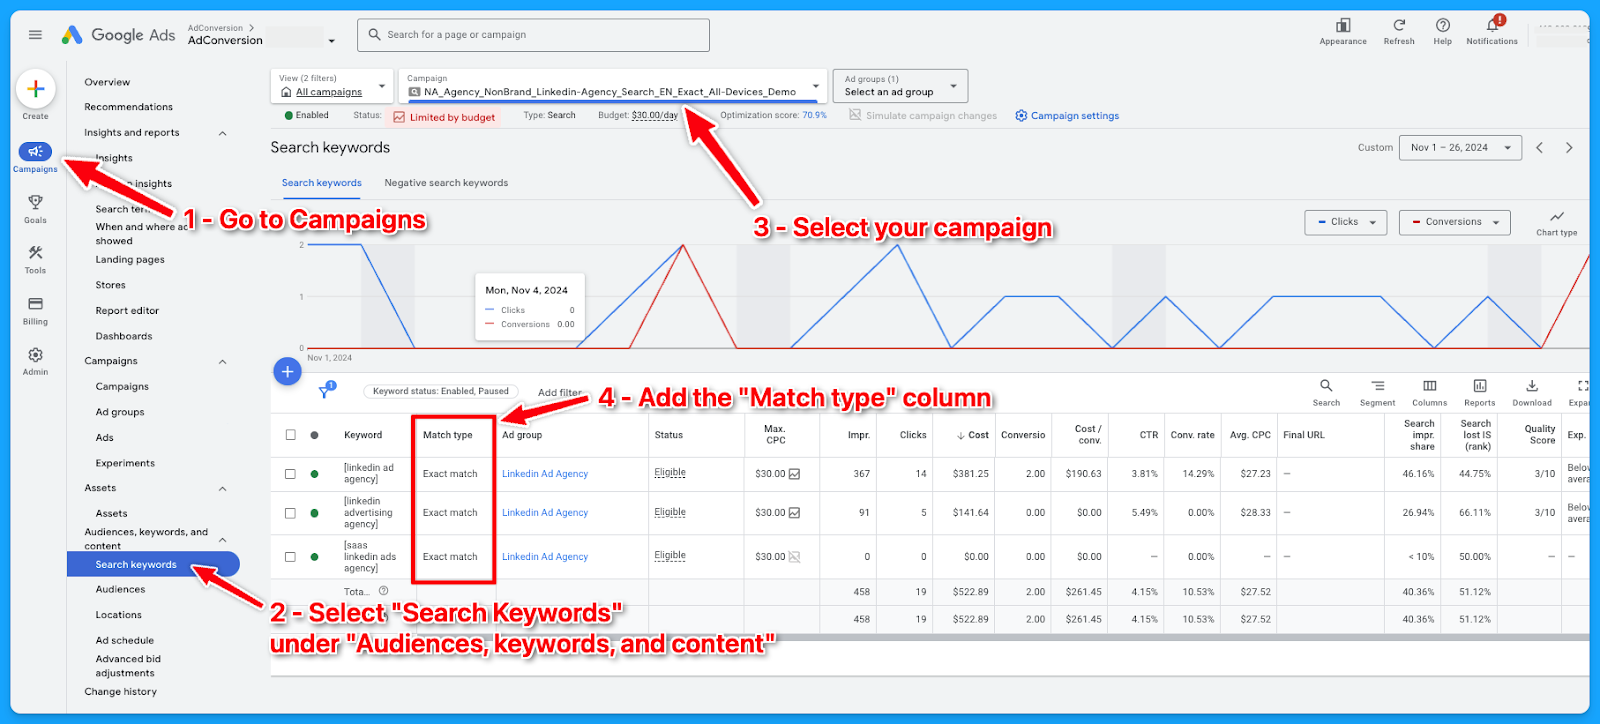Collapse the Campaigns sidebar section
This screenshot has width=1600, height=724.
(x=222, y=362)
